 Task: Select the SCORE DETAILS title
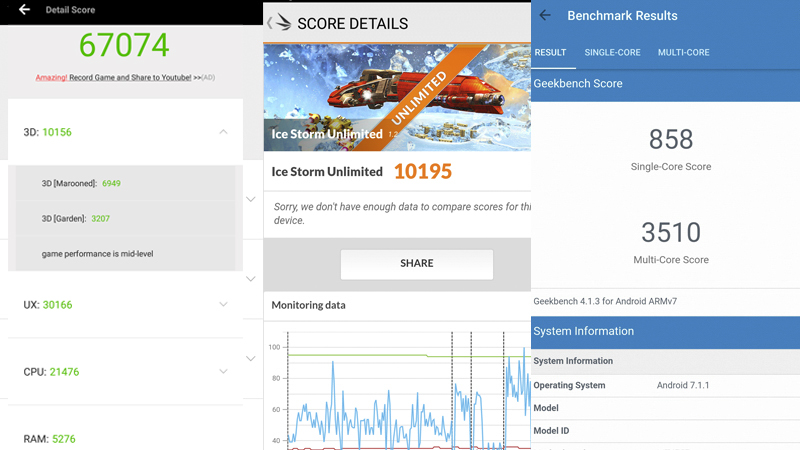[353, 23]
